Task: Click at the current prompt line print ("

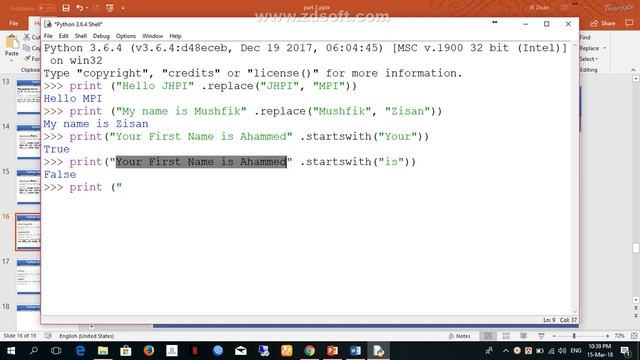Action: coord(83,187)
